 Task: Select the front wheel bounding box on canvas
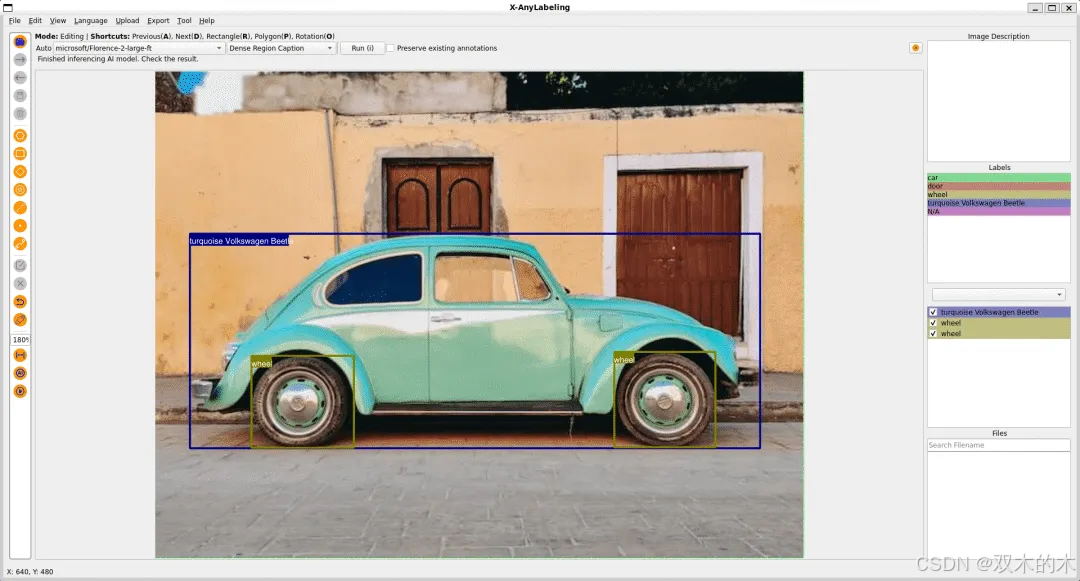pos(665,399)
